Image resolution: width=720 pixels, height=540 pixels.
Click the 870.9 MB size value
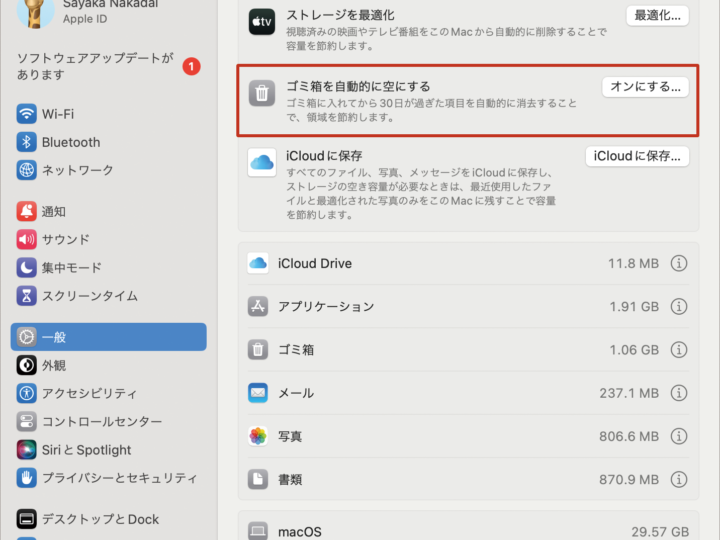[629, 479]
